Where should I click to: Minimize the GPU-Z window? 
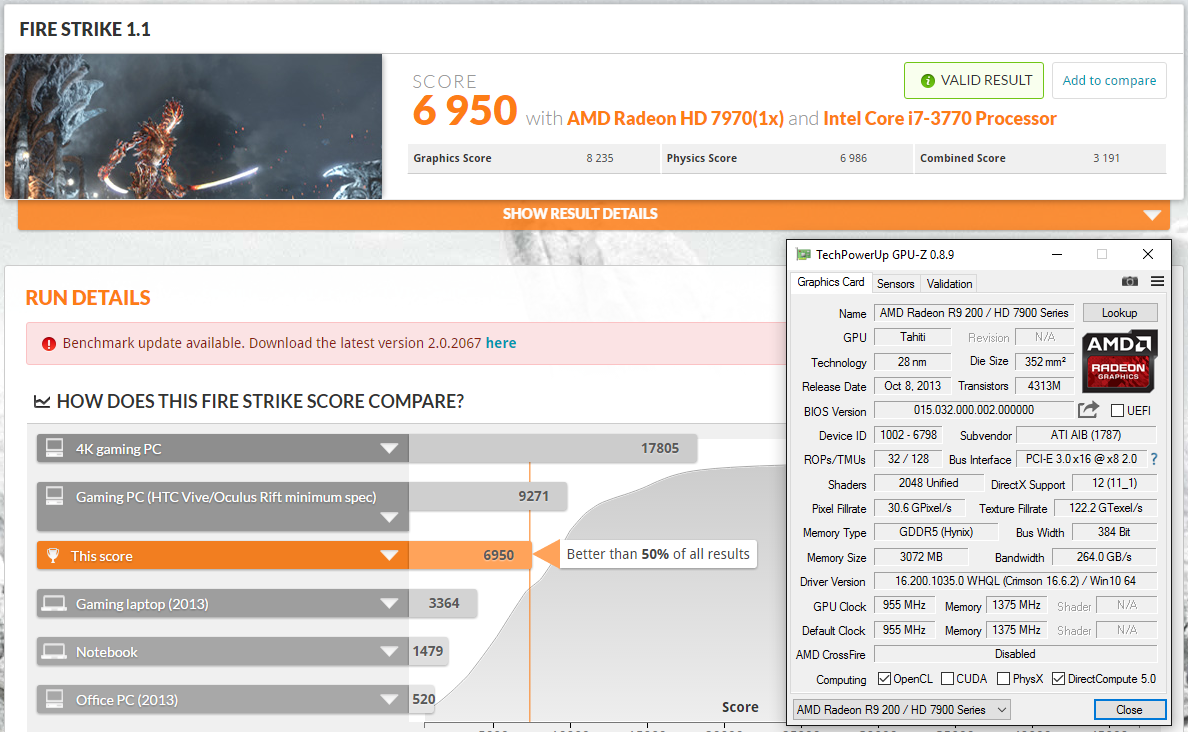click(1057, 255)
